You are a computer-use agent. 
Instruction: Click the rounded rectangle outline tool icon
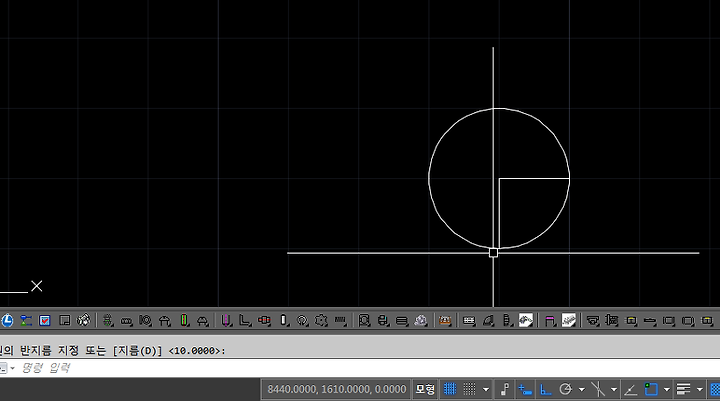pyautogui.click(x=688, y=321)
